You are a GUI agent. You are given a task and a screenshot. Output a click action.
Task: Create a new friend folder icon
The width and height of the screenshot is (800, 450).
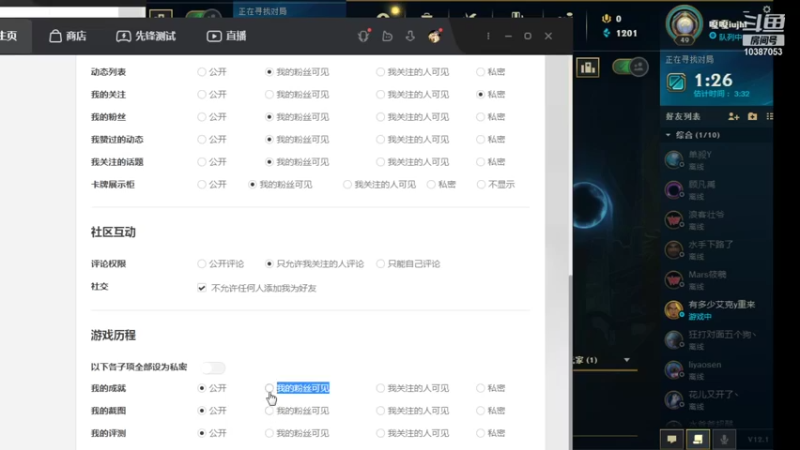tap(753, 117)
